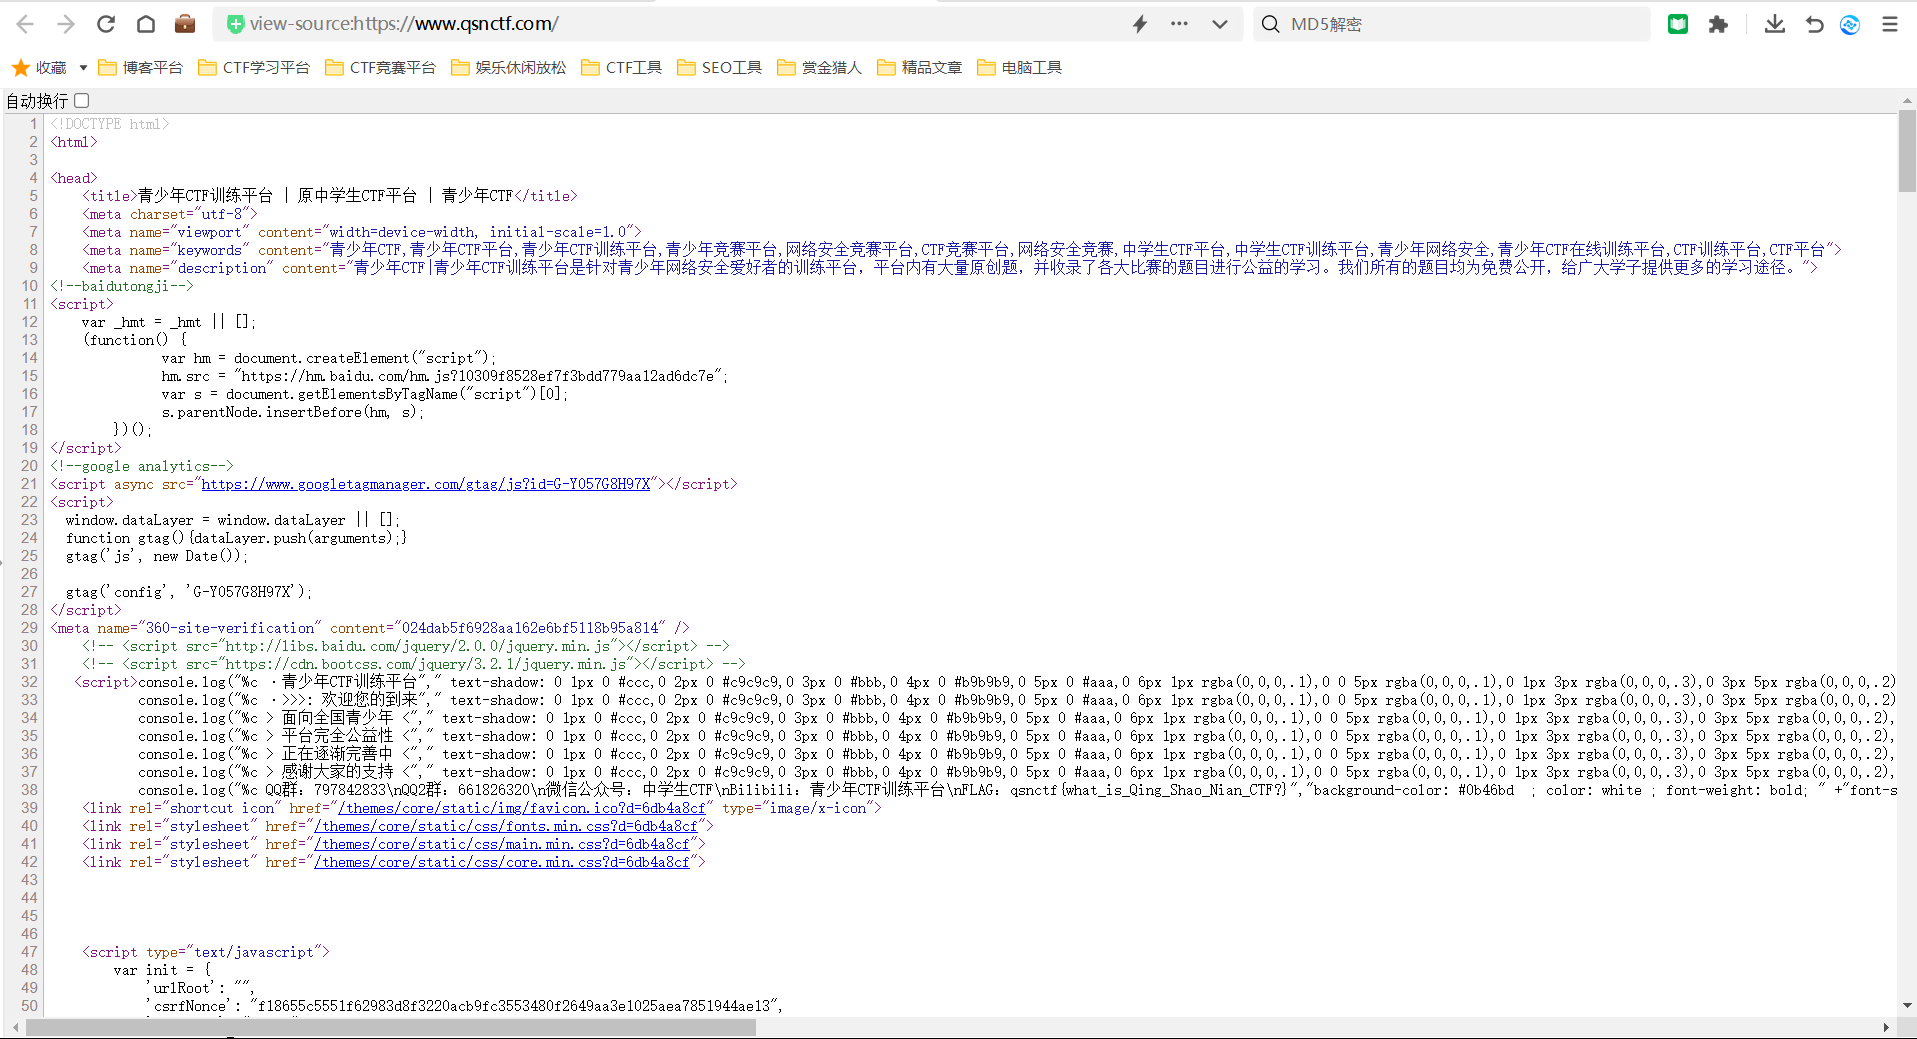Click the horizontal scrollbar right arrow
This screenshot has width=1917, height=1039.
coord(1886,1027)
